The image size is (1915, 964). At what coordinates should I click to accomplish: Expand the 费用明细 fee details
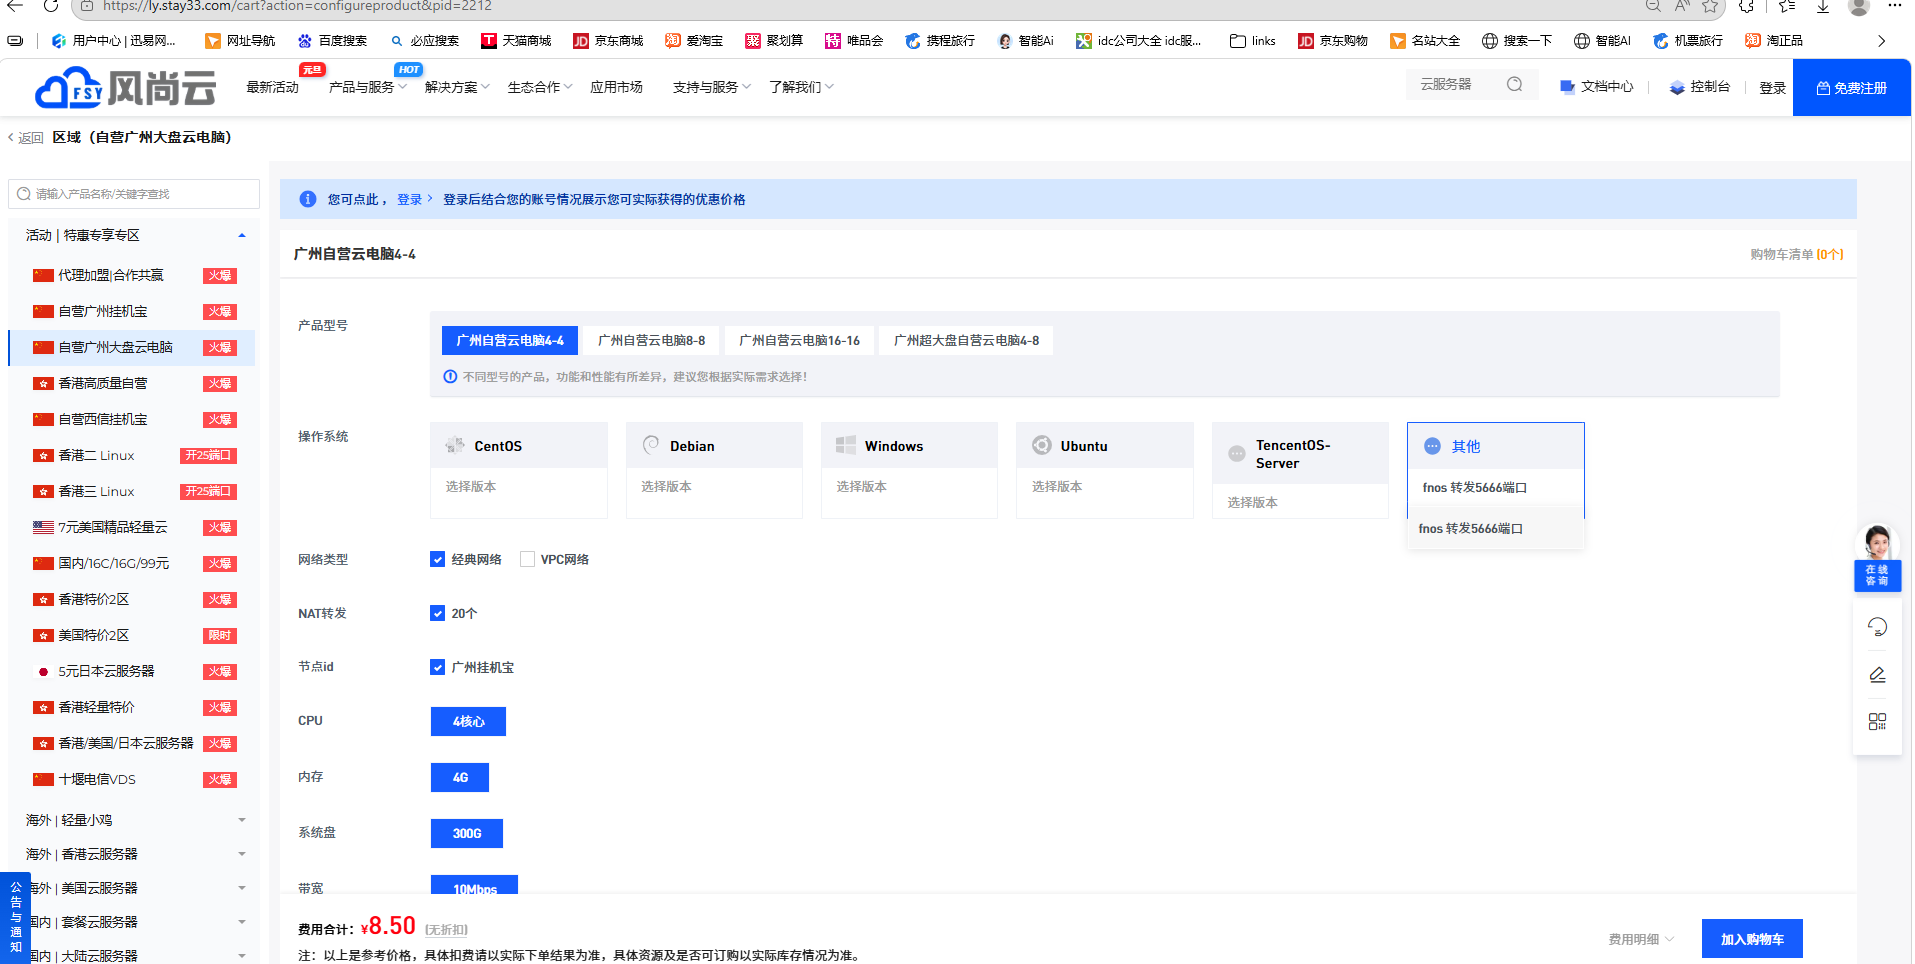click(x=1640, y=939)
